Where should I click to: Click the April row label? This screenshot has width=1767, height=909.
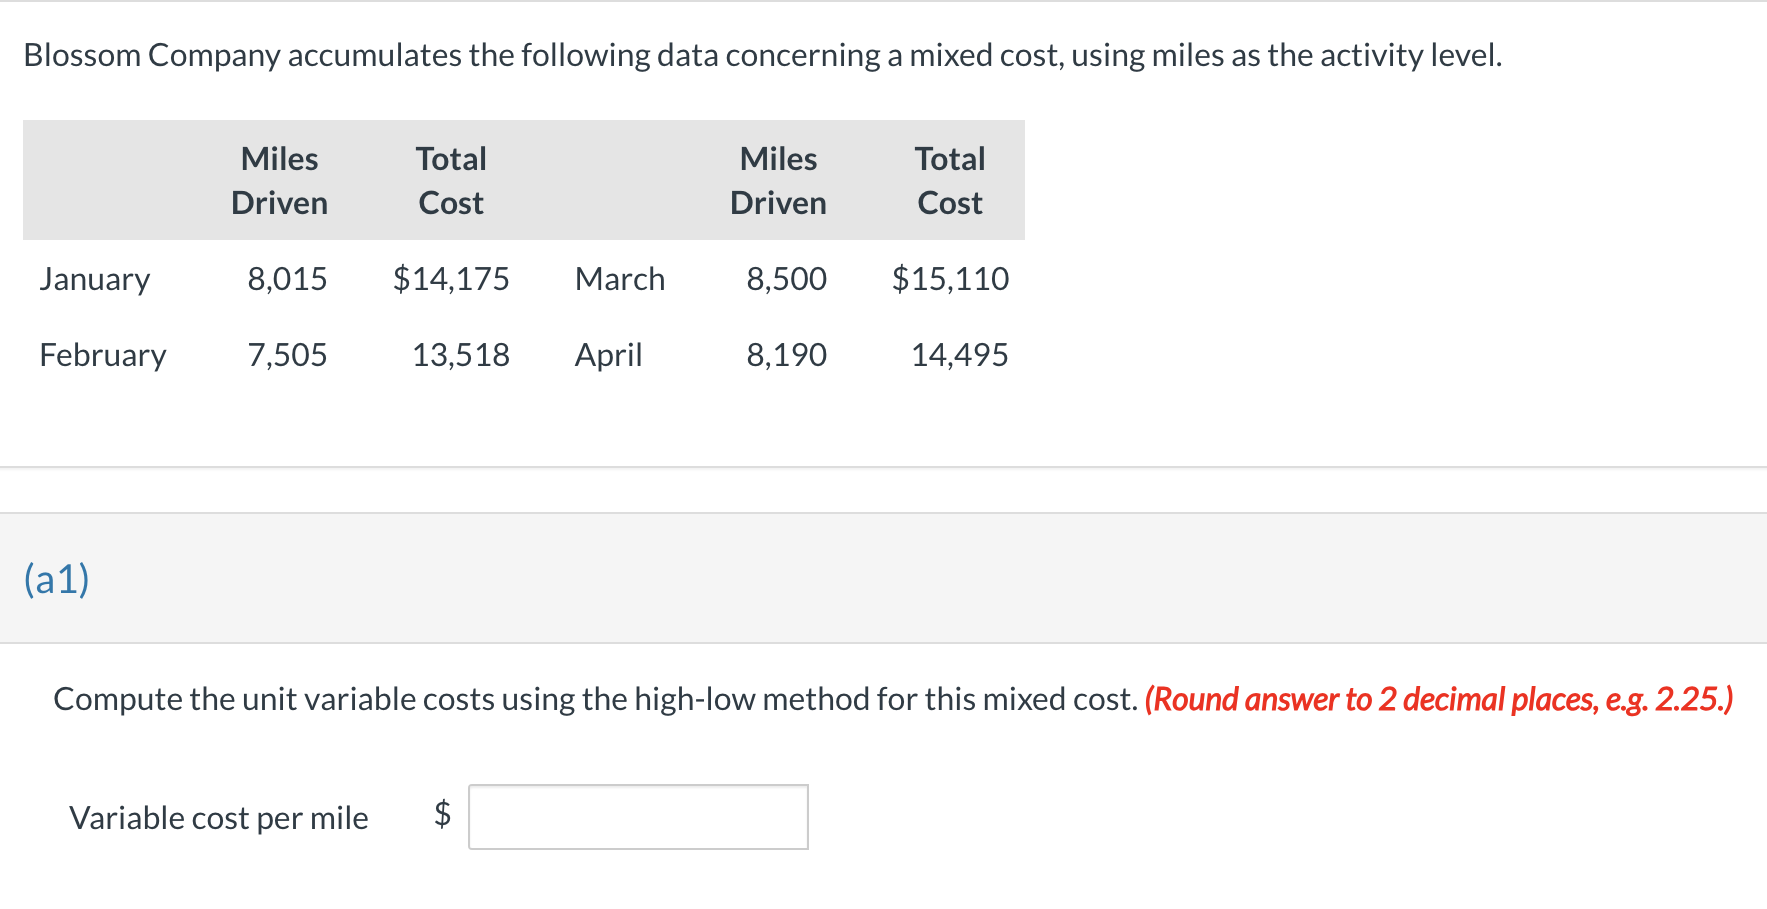(608, 355)
